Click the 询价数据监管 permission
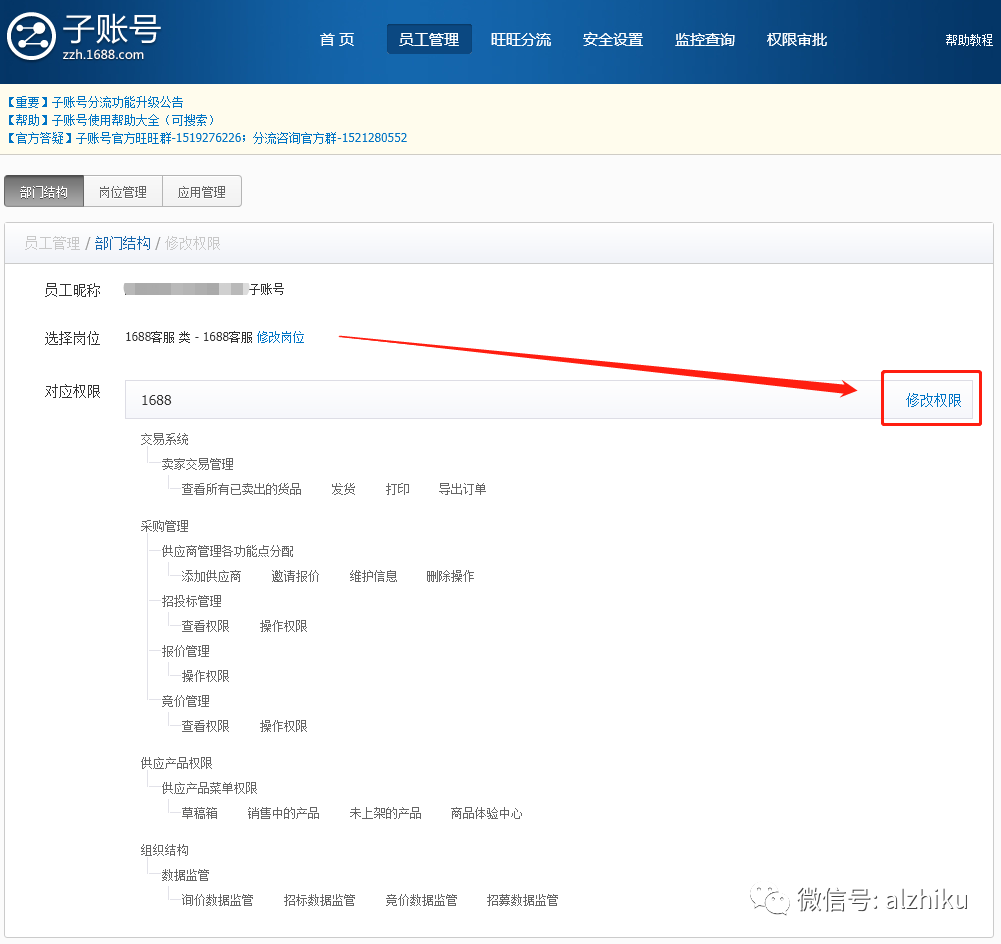 218,900
